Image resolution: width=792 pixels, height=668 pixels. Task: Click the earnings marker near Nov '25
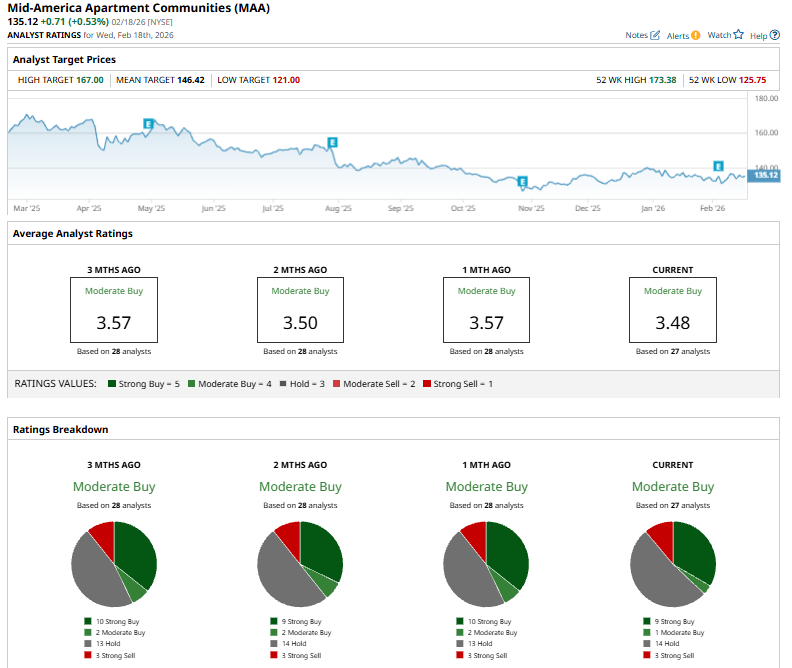pos(522,182)
